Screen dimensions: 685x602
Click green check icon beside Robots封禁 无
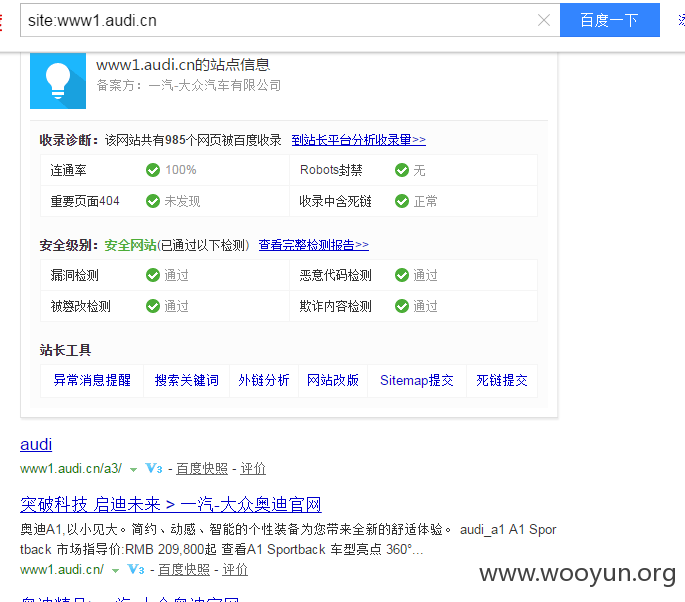[402, 170]
